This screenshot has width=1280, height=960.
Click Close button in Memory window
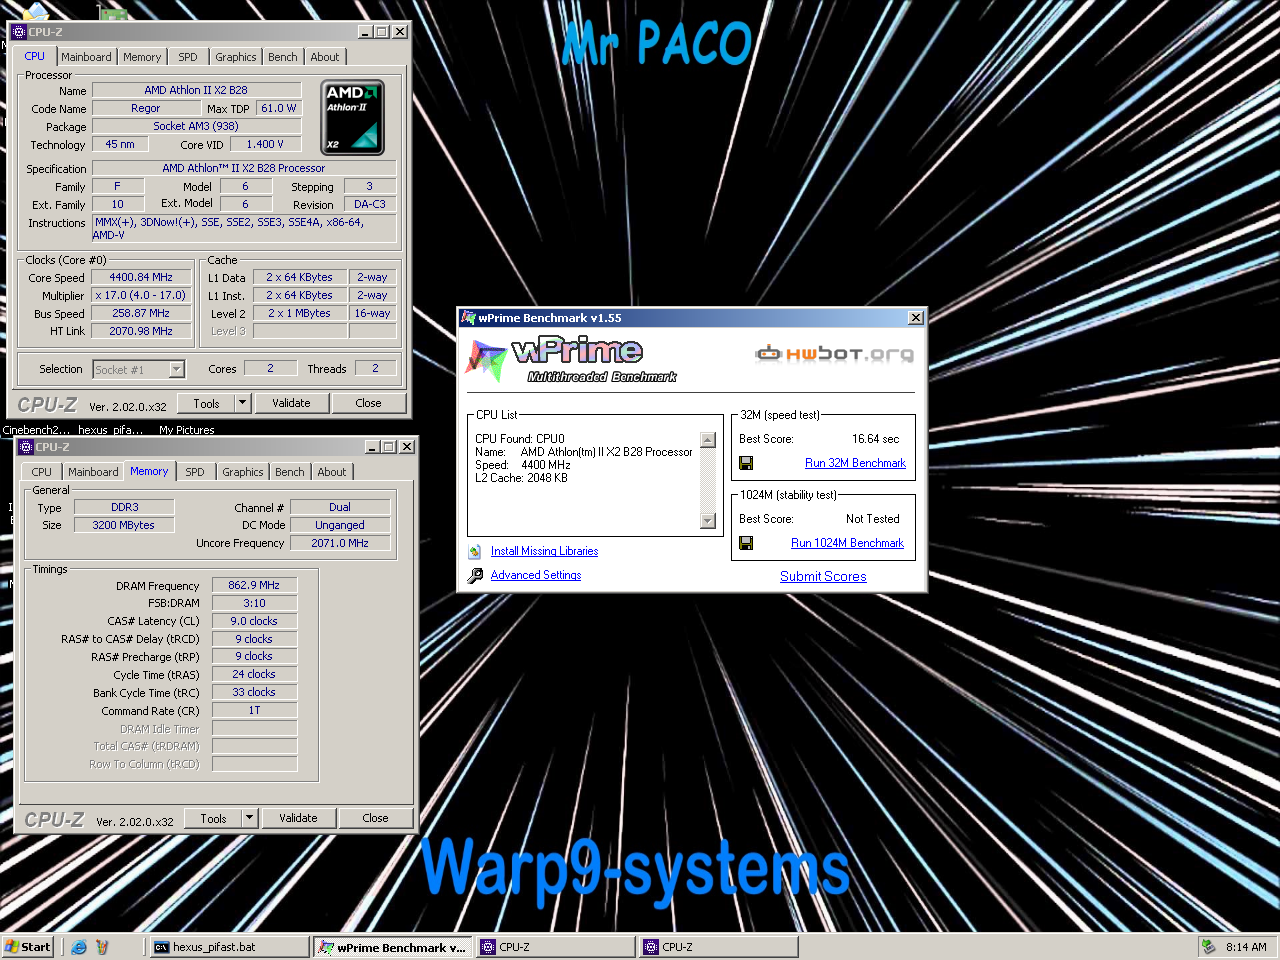[375, 818]
